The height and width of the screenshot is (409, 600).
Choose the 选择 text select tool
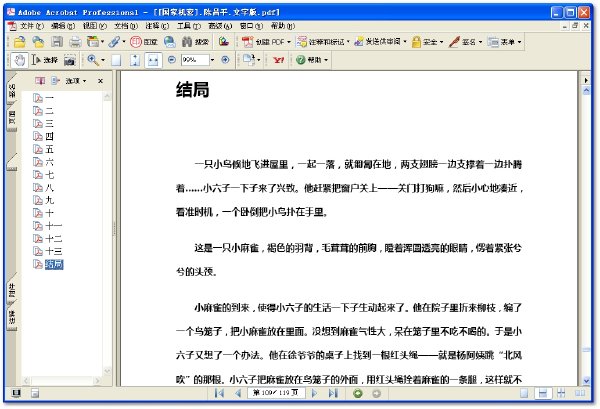coord(45,60)
